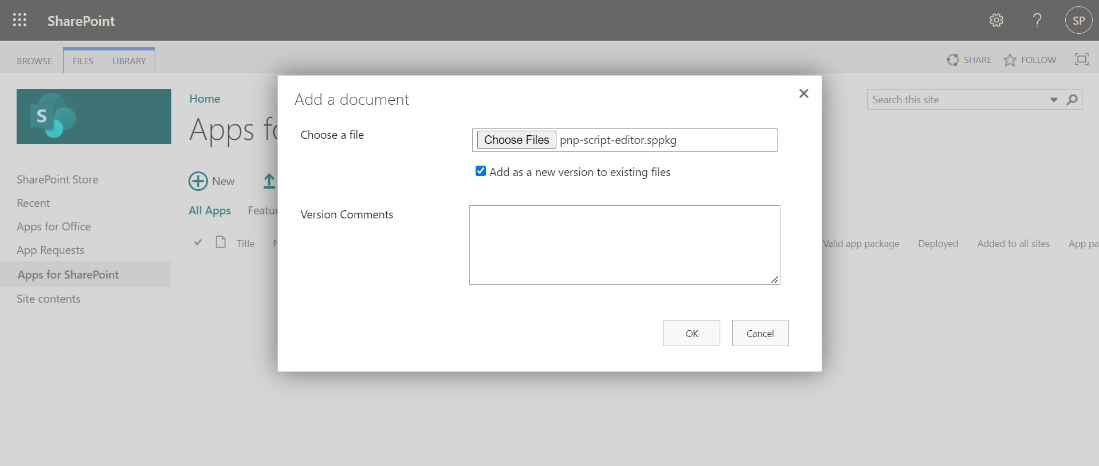1099x466 pixels.
Task: Close the Add a document dialog
Action: tap(803, 93)
